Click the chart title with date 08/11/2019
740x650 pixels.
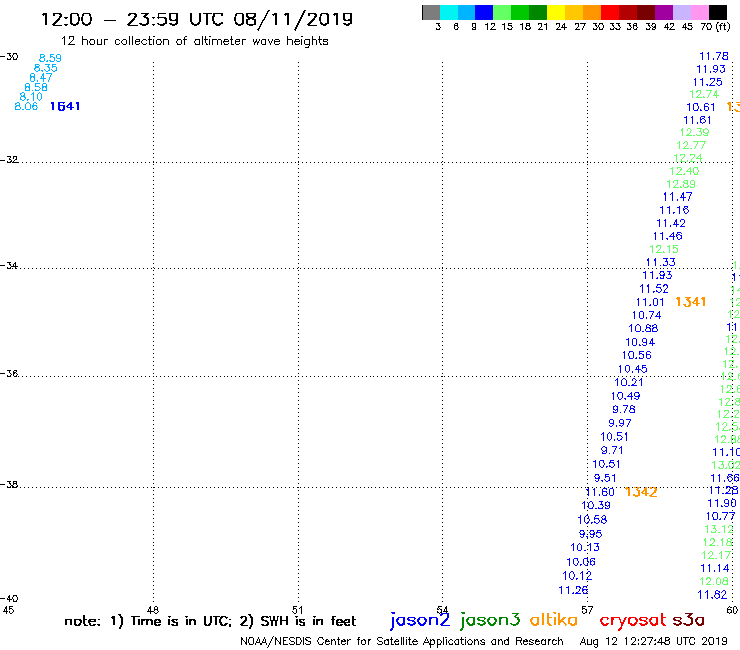click(197, 19)
